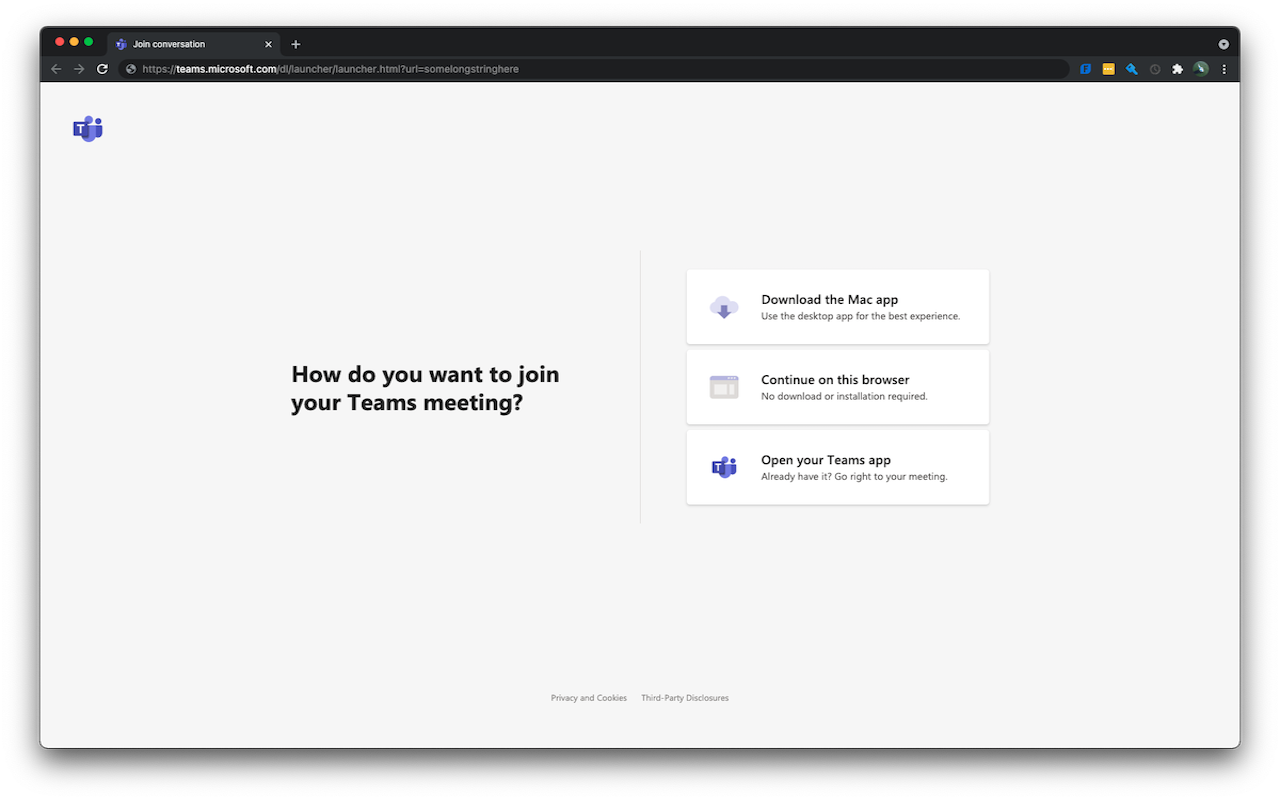Click the Teams icon in the Open your Teams app card
Image resolution: width=1280 pixels, height=800 pixels.
pyautogui.click(x=724, y=467)
